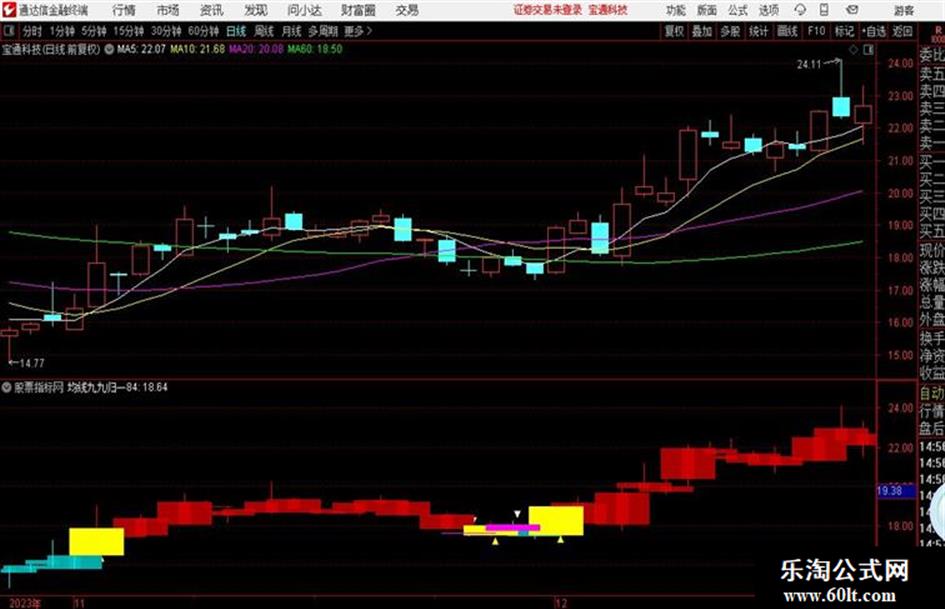Switch to the 60分钟 period tab
The image size is (945, 609).
[x=203, y=31]
